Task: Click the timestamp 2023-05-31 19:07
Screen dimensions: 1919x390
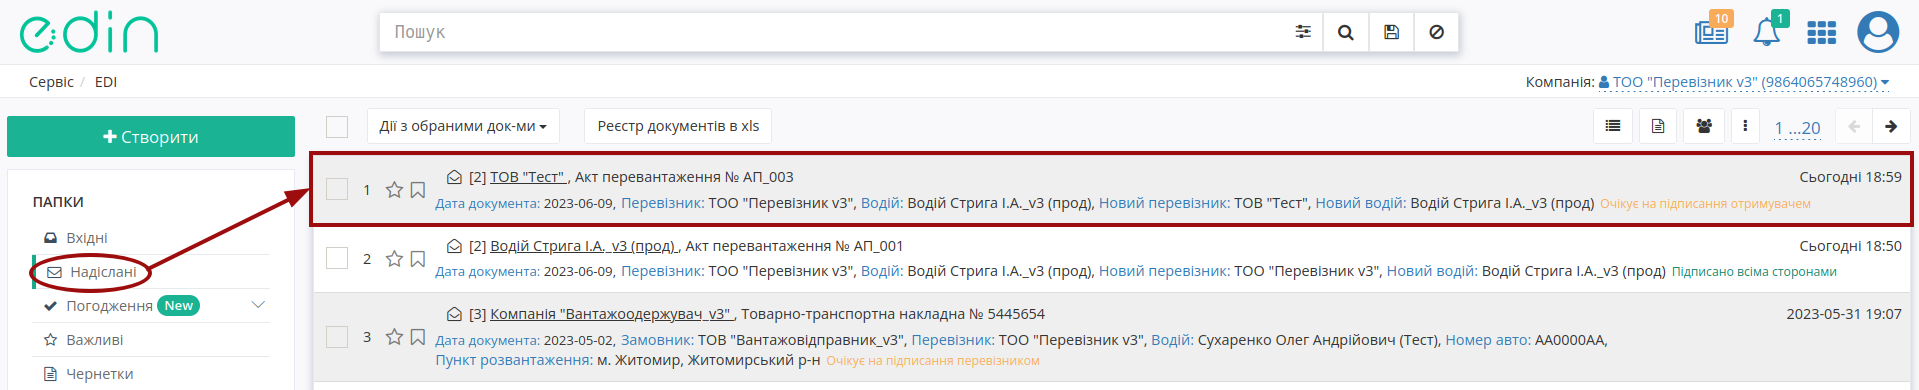Action: click(x=1844, y=314)
